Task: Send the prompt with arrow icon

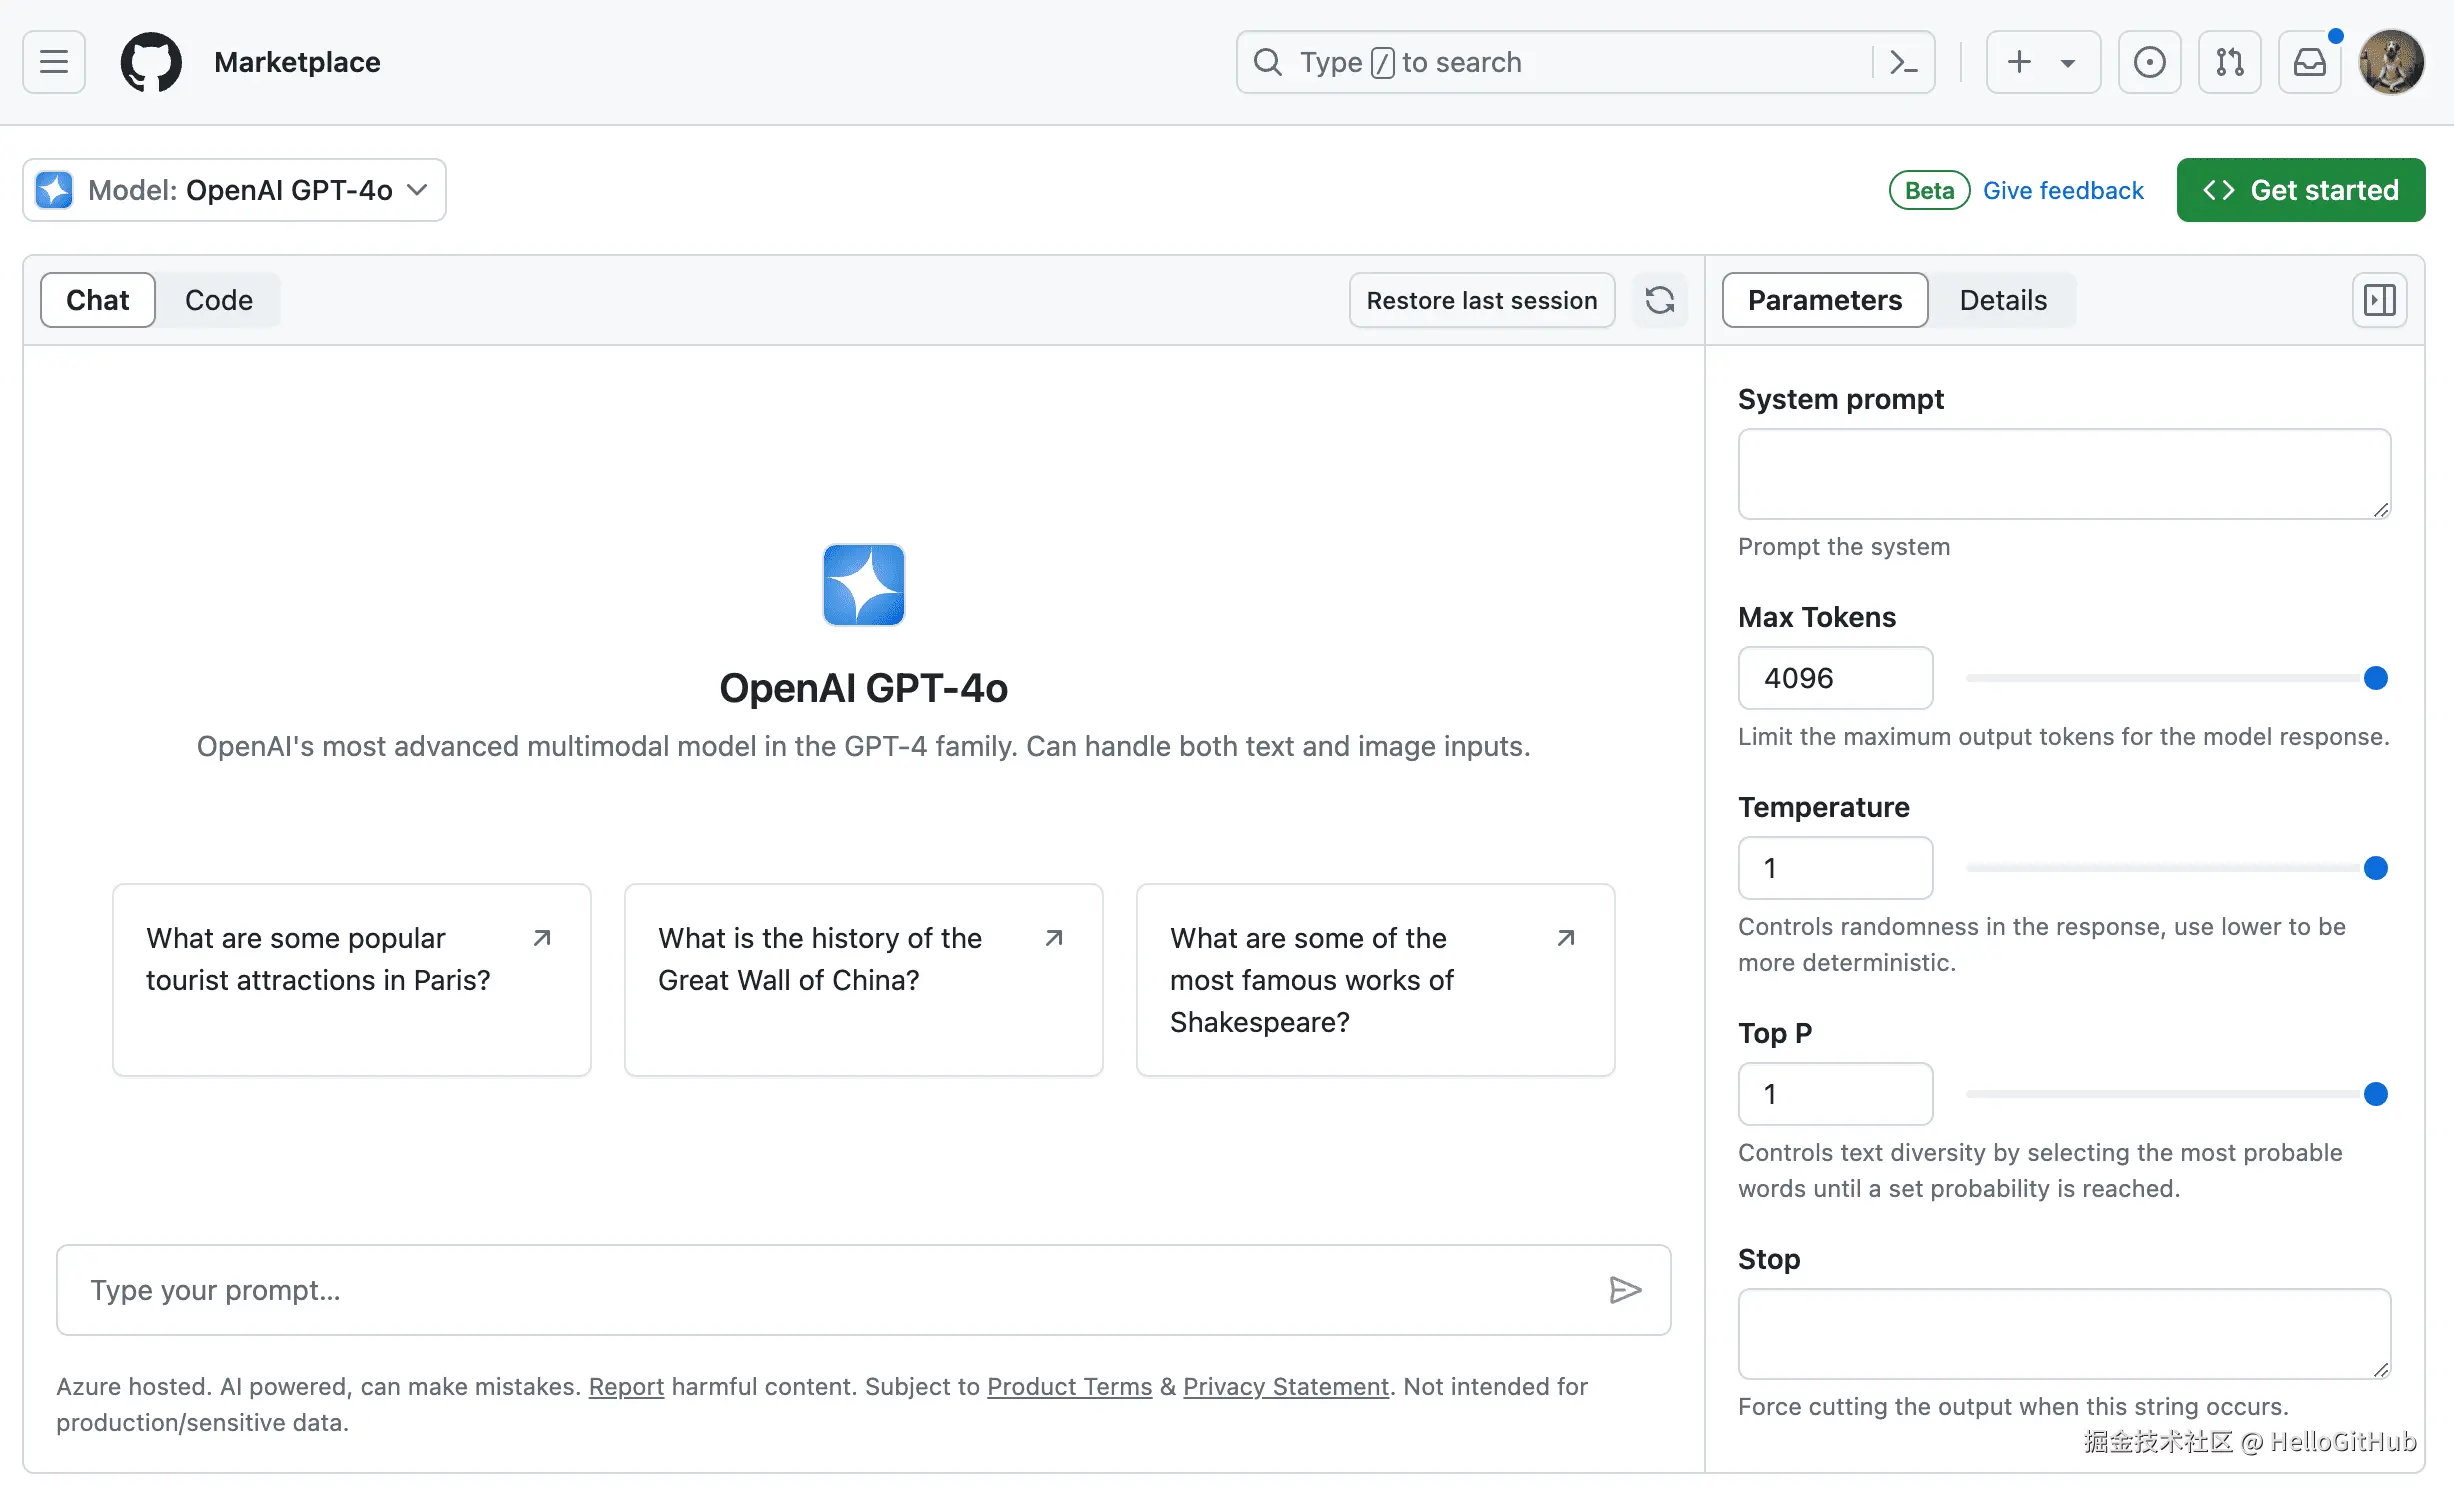Action: coord(1625,1290)
